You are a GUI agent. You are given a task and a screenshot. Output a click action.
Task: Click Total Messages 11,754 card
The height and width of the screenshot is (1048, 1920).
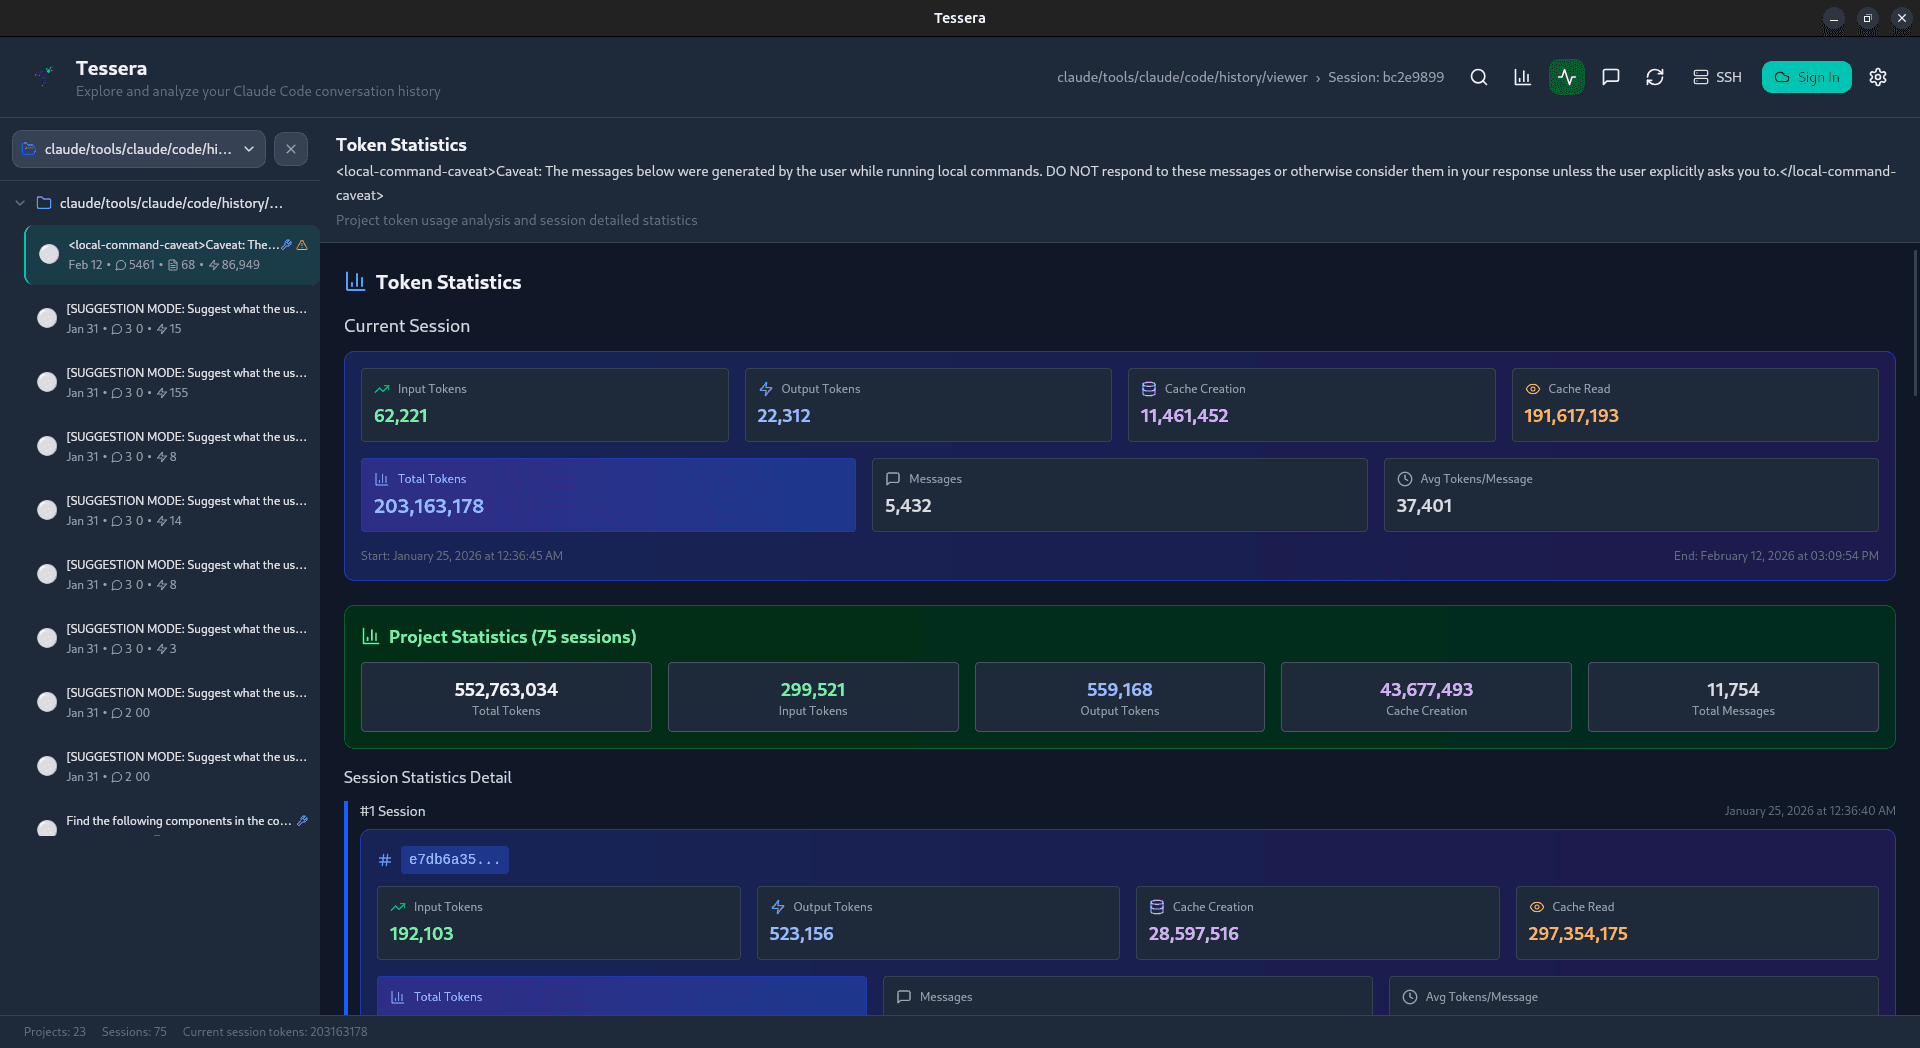1733,697
